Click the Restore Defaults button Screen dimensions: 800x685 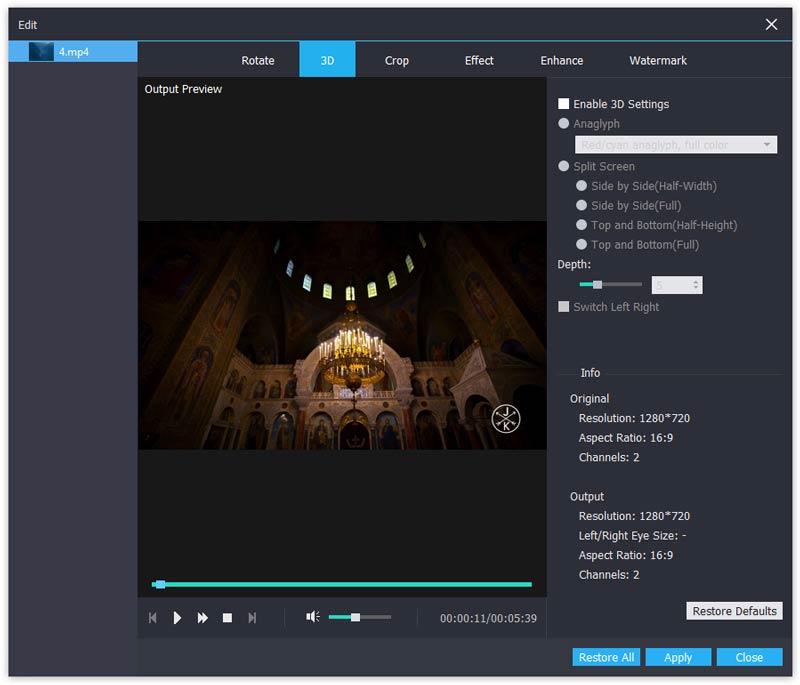click(734, 611)
